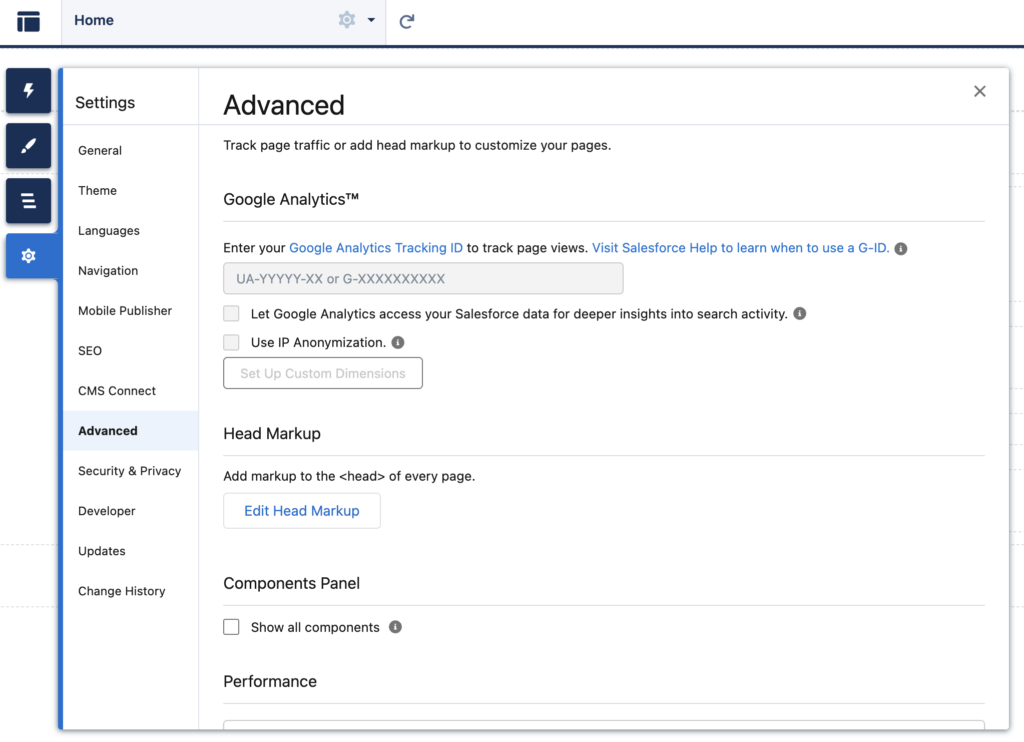Click the Experience Builder icon in the top-left corner
The image size is (1024, 742).
click(x=28, y=20)
